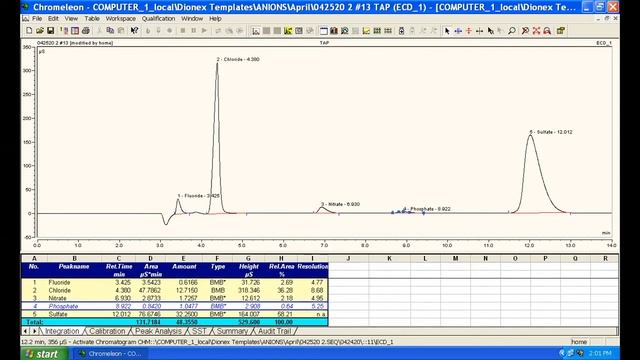640x360 pixels.
Task: Click the New document toolbar icon
Action: coord(29,31)
